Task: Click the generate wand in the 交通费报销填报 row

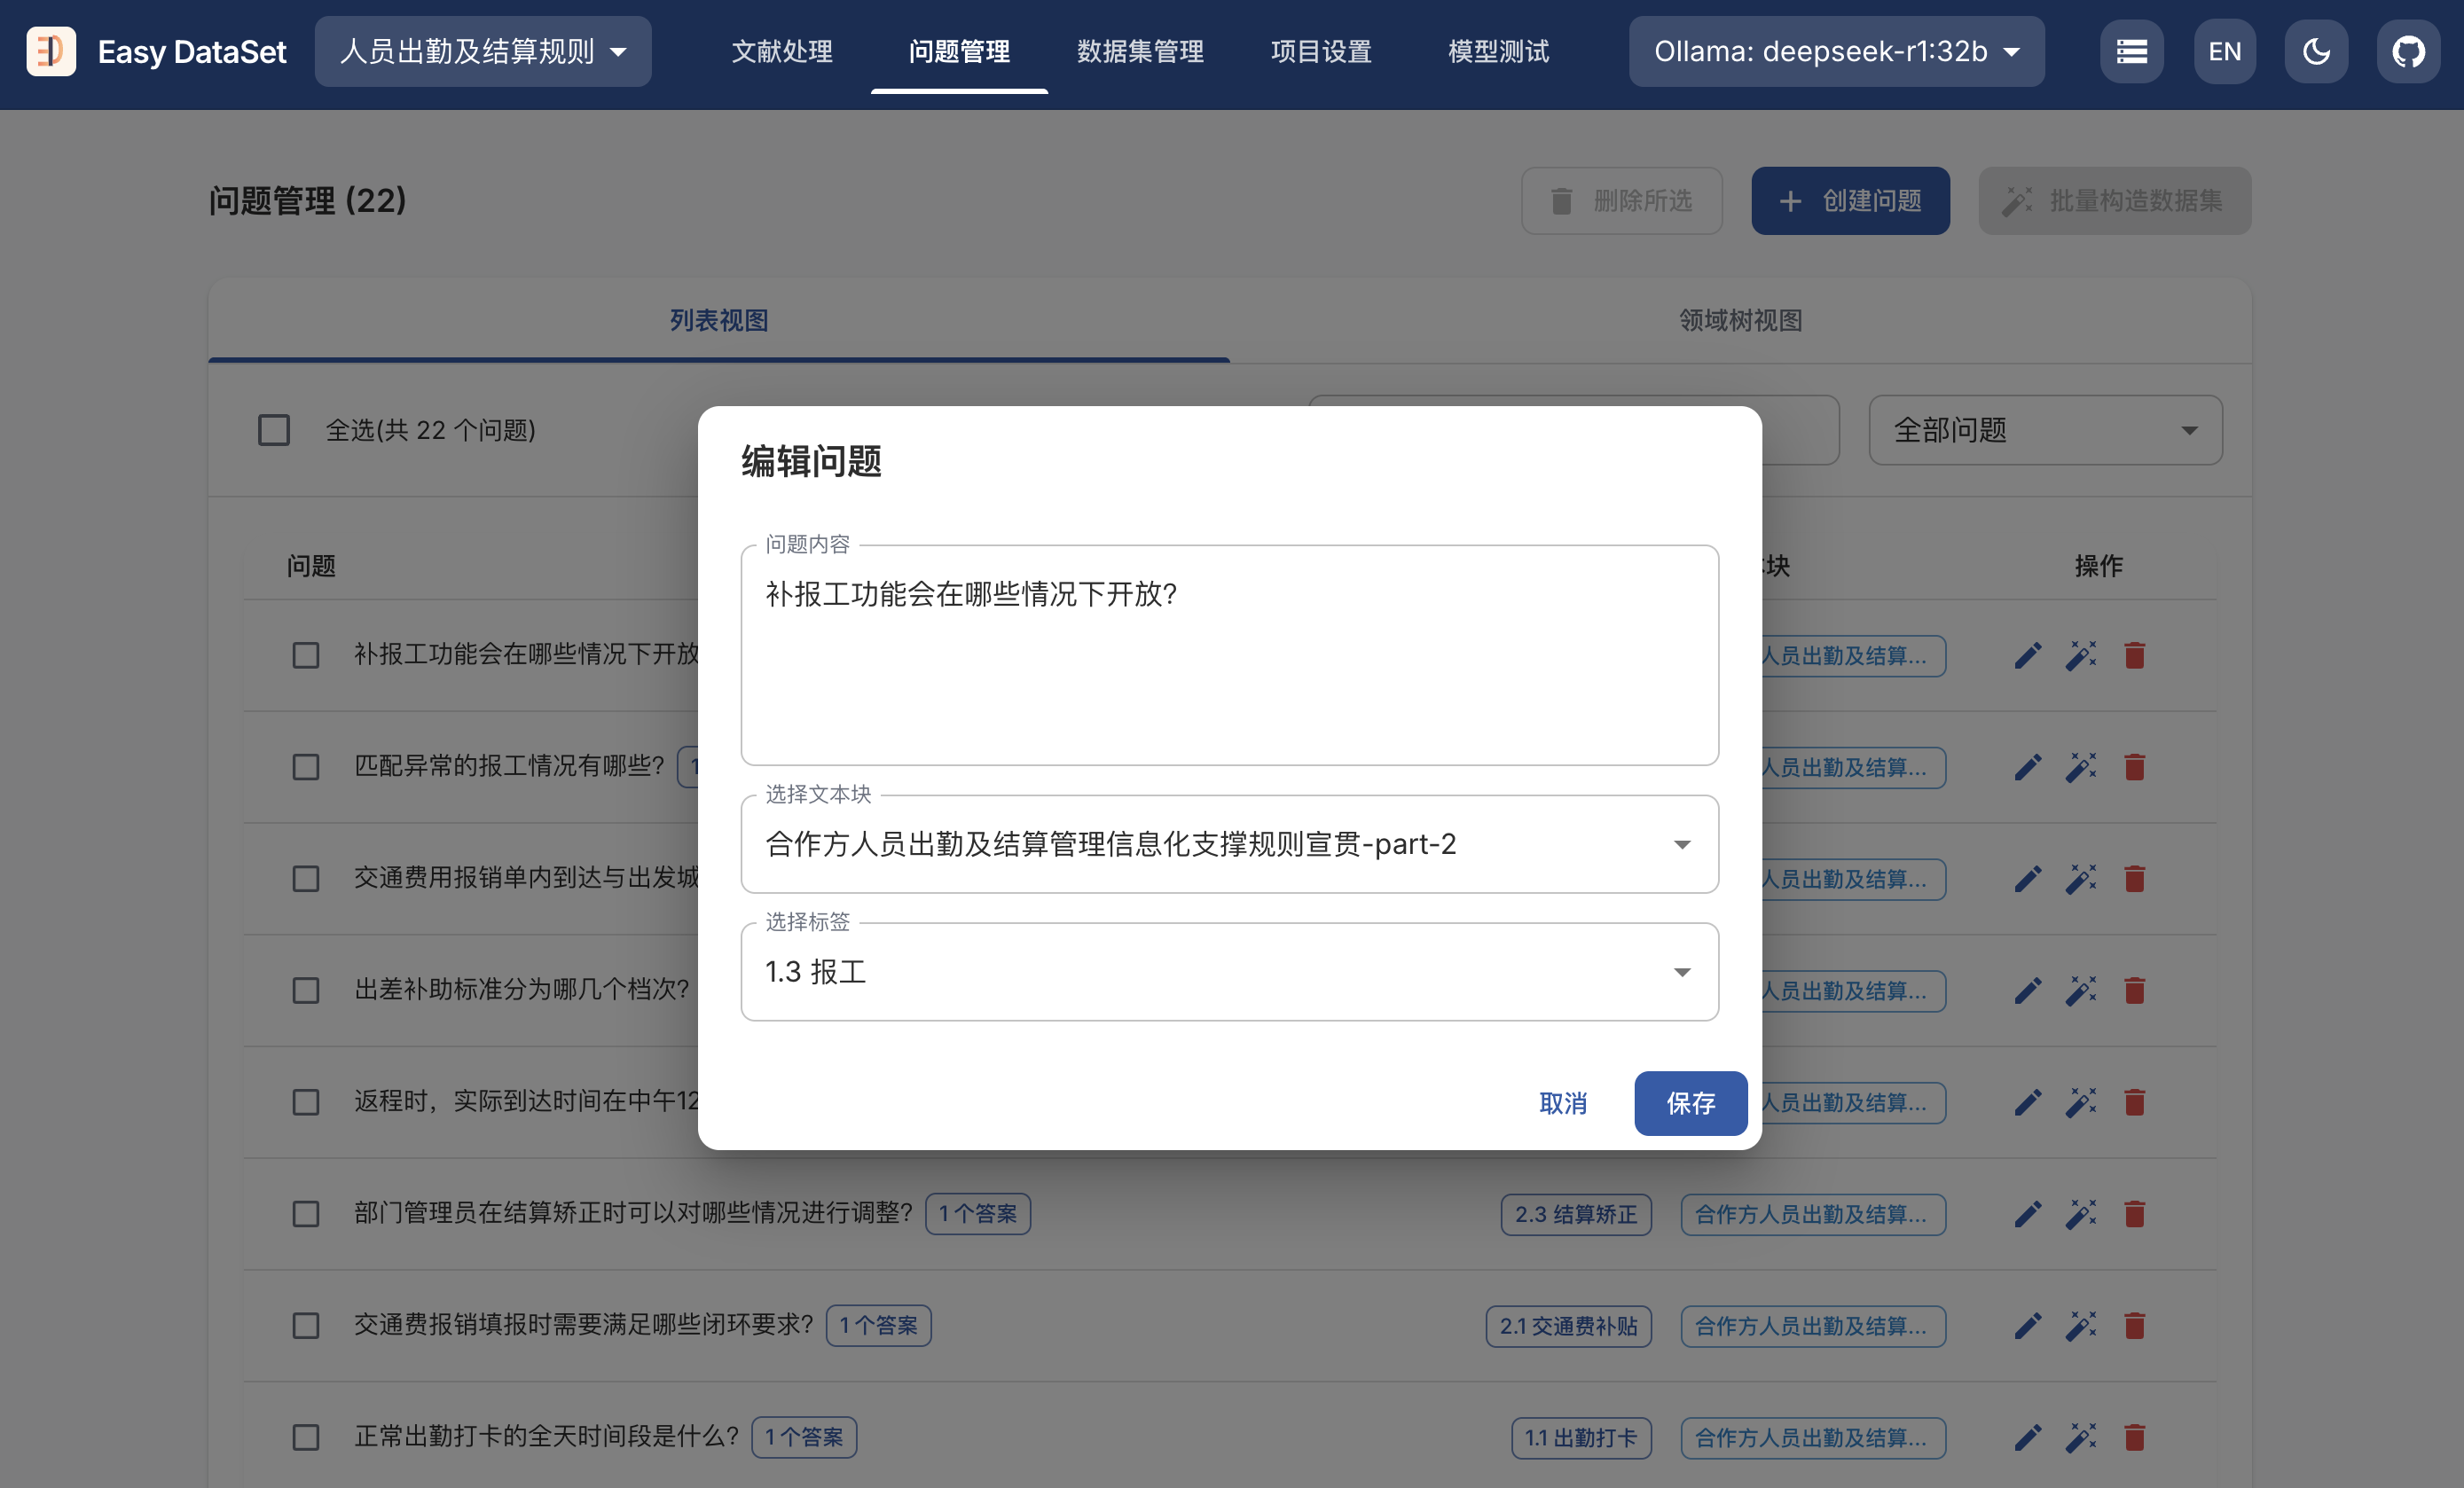Action: coord(2081,1326)
